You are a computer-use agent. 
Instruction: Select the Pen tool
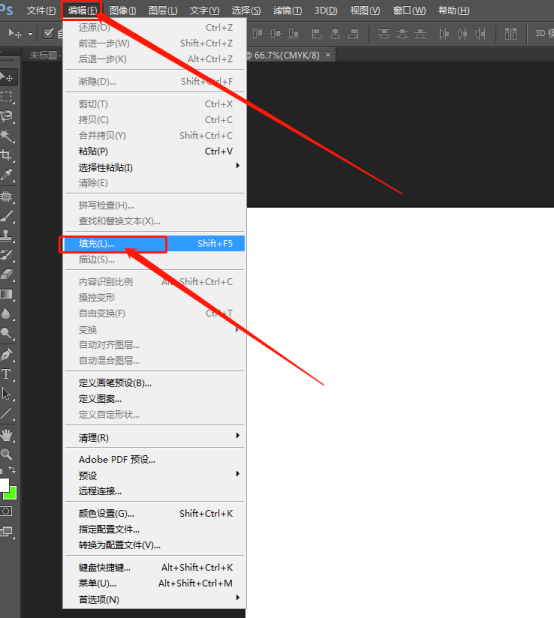tap(6, 354)
